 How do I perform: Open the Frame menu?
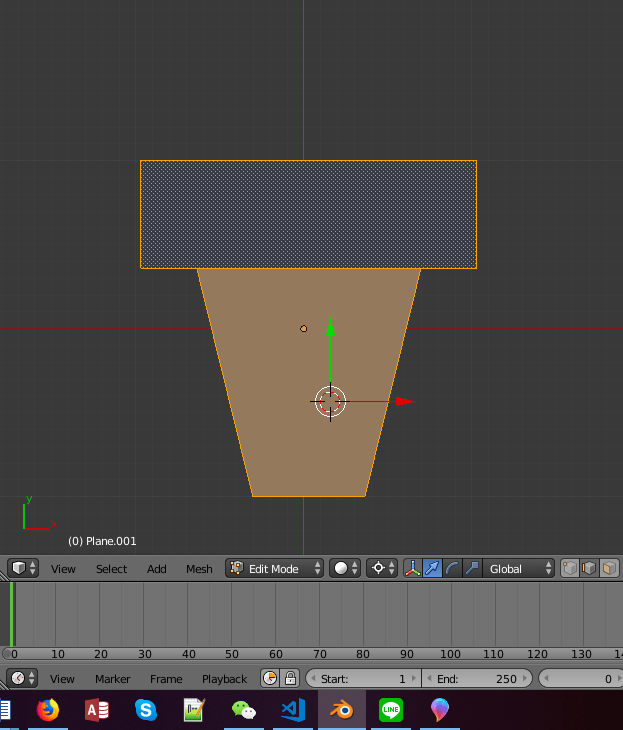pos(166,679)
